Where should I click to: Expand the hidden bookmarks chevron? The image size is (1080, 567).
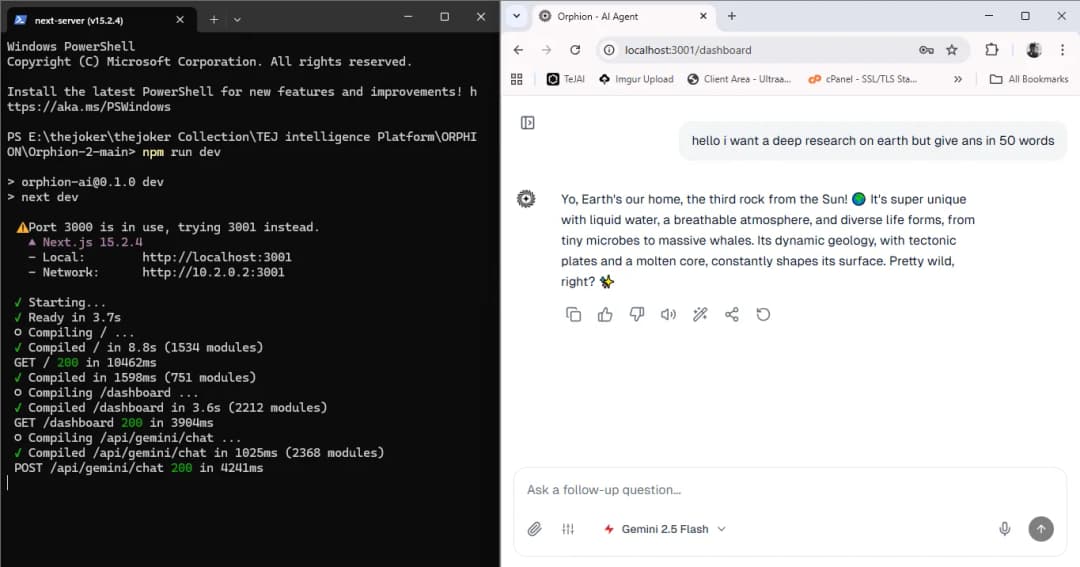[957, 79]
